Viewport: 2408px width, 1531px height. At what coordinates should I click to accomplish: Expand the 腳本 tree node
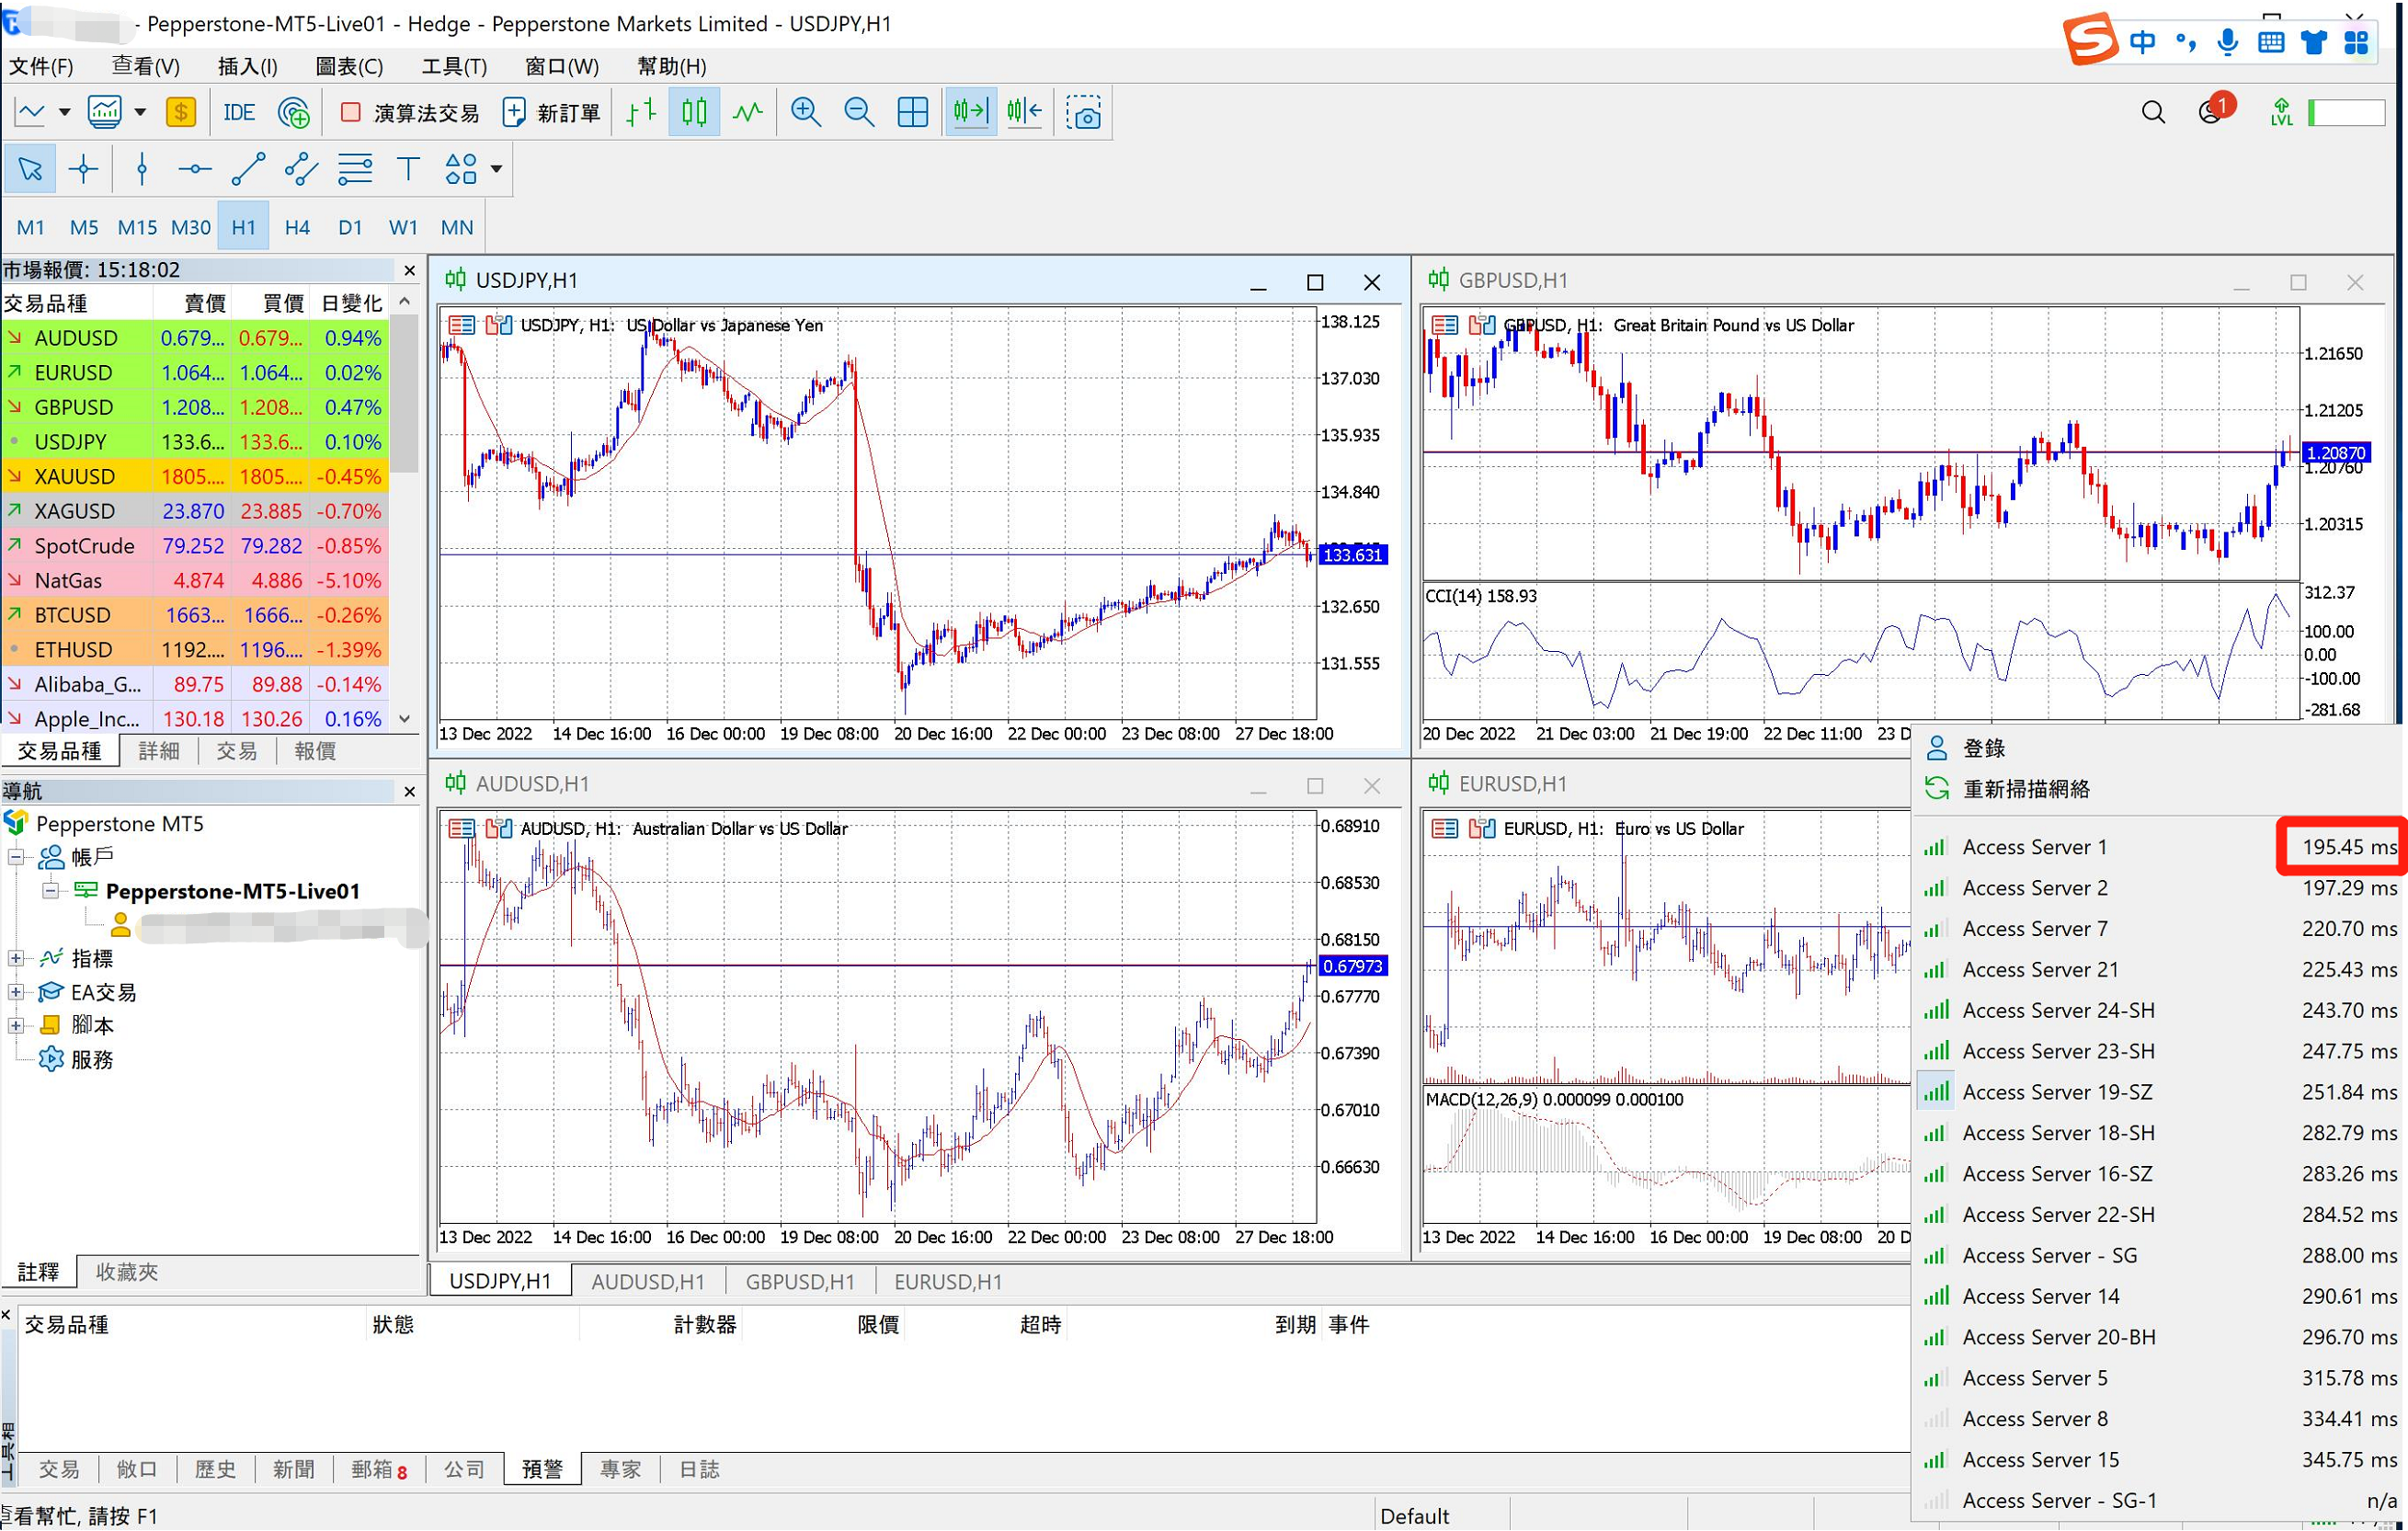click(x=16, y=1026)
